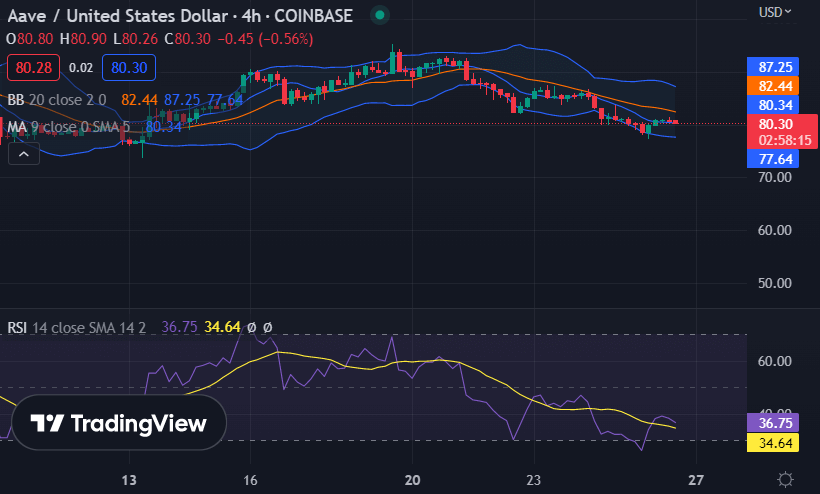820x494 pixels.
Task: Click the blue 80.30 buy price button
Action: [x=127, y=68]
